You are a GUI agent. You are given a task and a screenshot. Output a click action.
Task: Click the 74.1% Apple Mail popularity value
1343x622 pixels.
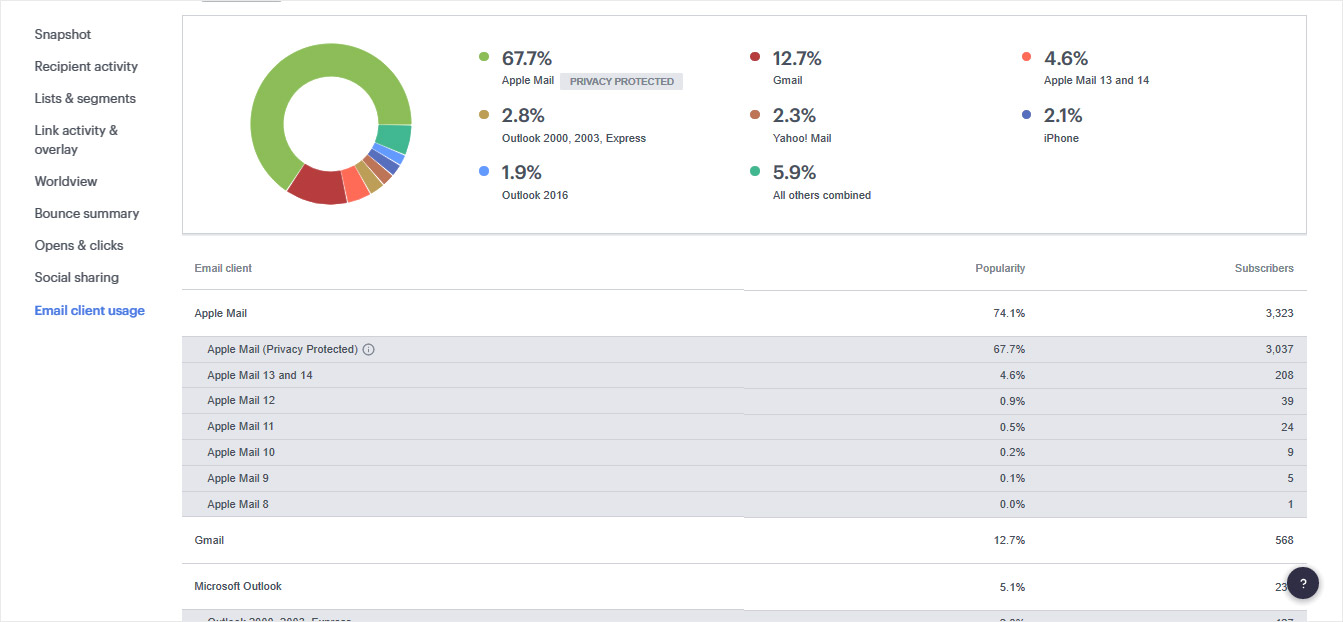(1008, 313)
